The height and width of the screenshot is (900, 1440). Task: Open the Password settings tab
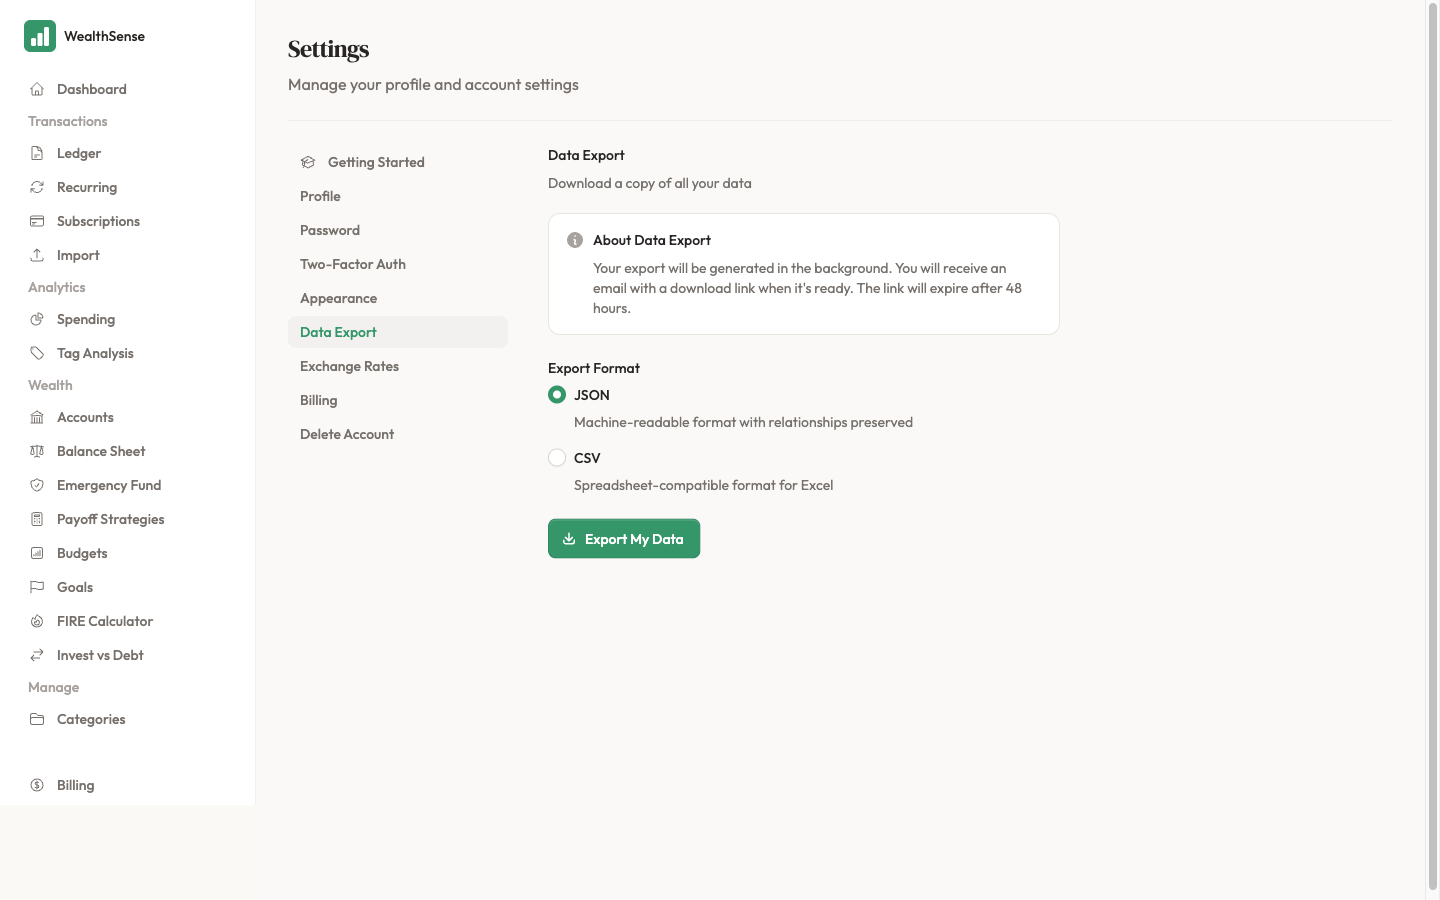coord(398,230)
